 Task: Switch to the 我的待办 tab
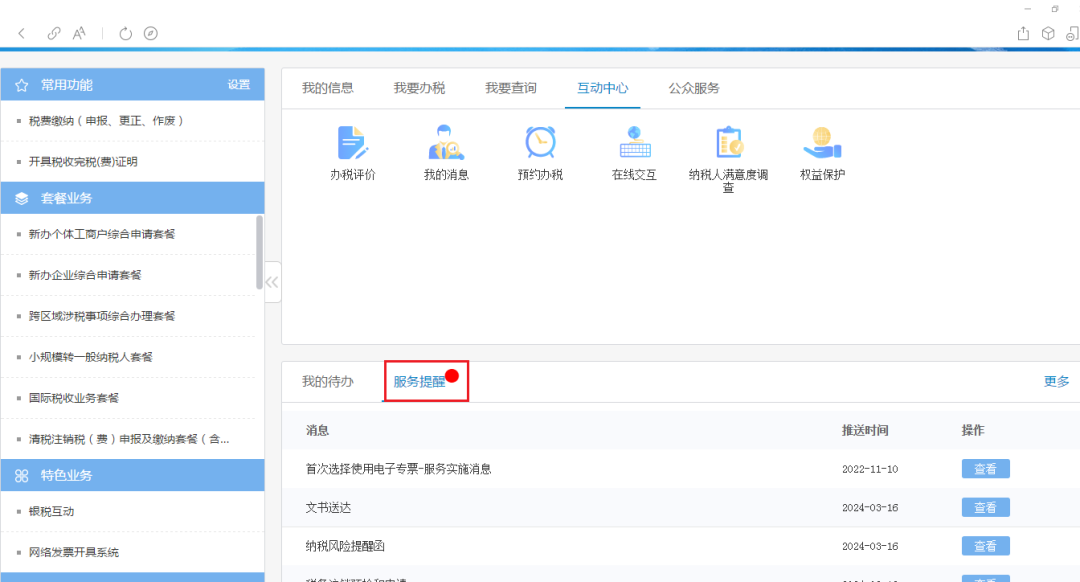(x=328, y=381)
